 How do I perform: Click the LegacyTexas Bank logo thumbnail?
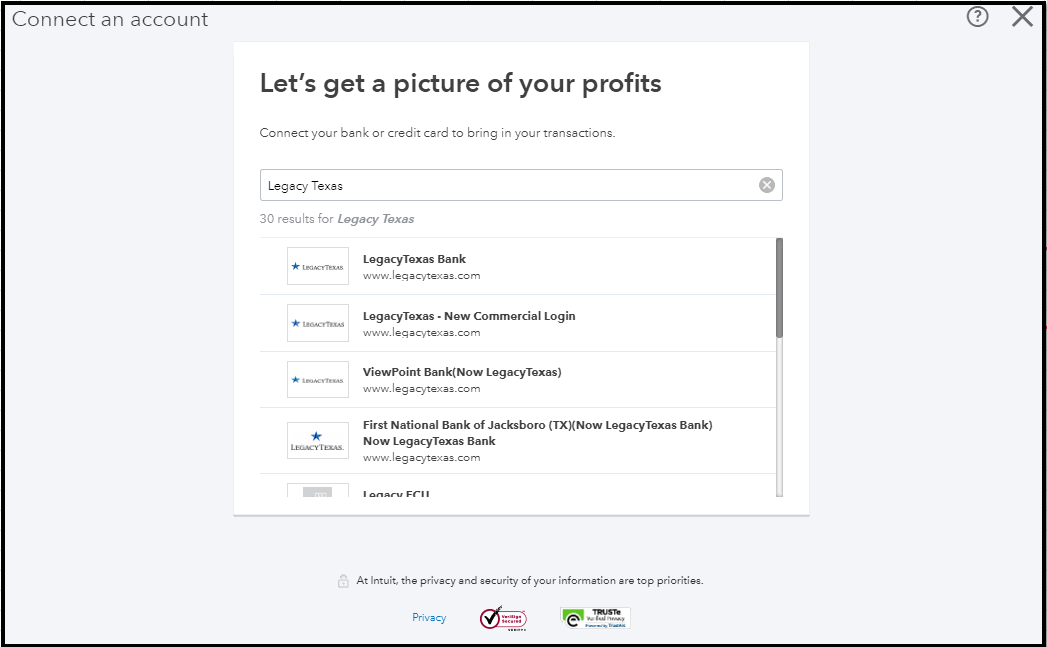(317, 266)
